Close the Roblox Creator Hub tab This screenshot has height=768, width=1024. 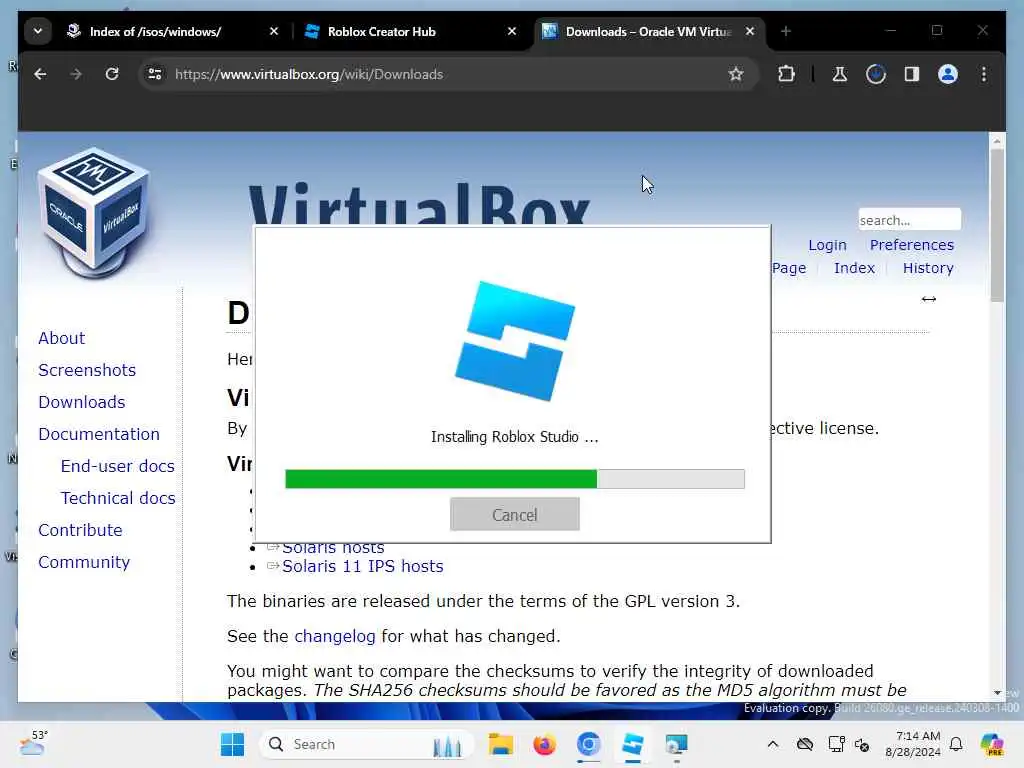tap(512, 31)
